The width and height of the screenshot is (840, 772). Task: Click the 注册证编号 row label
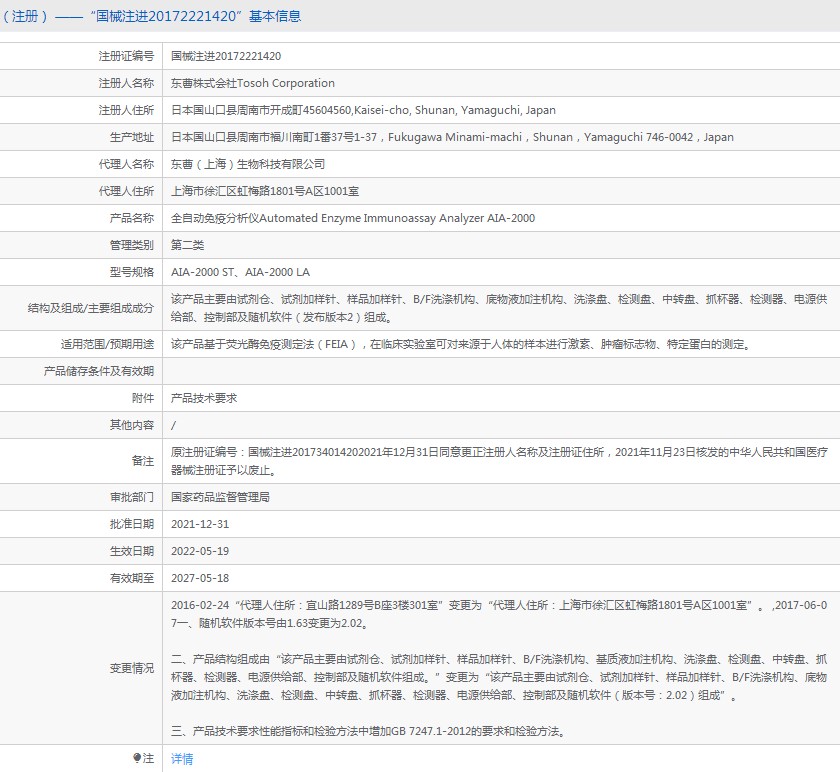tap(126, 56)
